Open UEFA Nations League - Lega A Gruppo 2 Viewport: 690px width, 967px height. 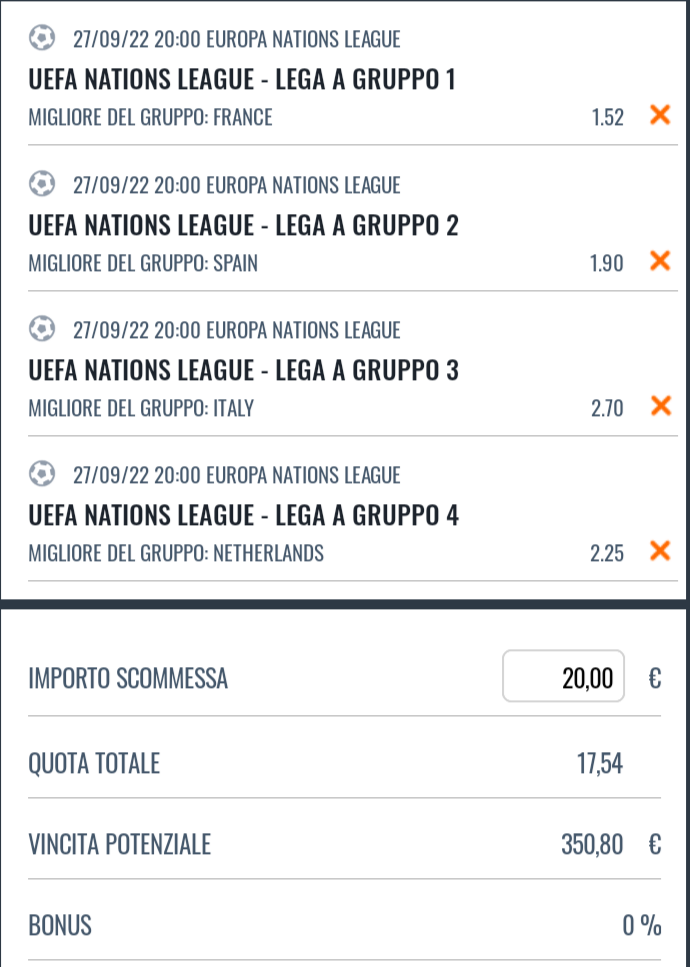tap(243, 225)
